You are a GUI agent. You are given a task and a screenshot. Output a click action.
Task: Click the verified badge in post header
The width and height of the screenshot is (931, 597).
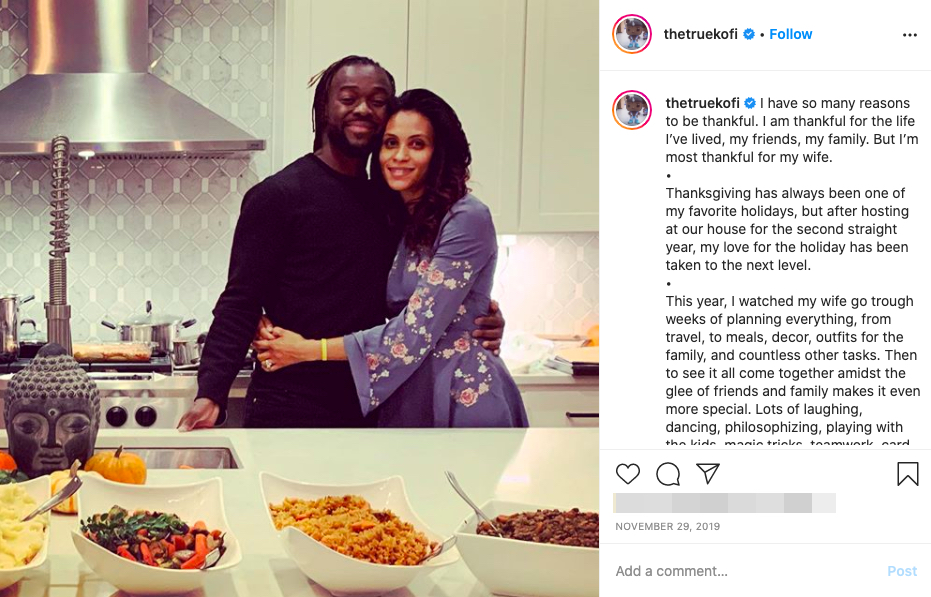(749, 34)
